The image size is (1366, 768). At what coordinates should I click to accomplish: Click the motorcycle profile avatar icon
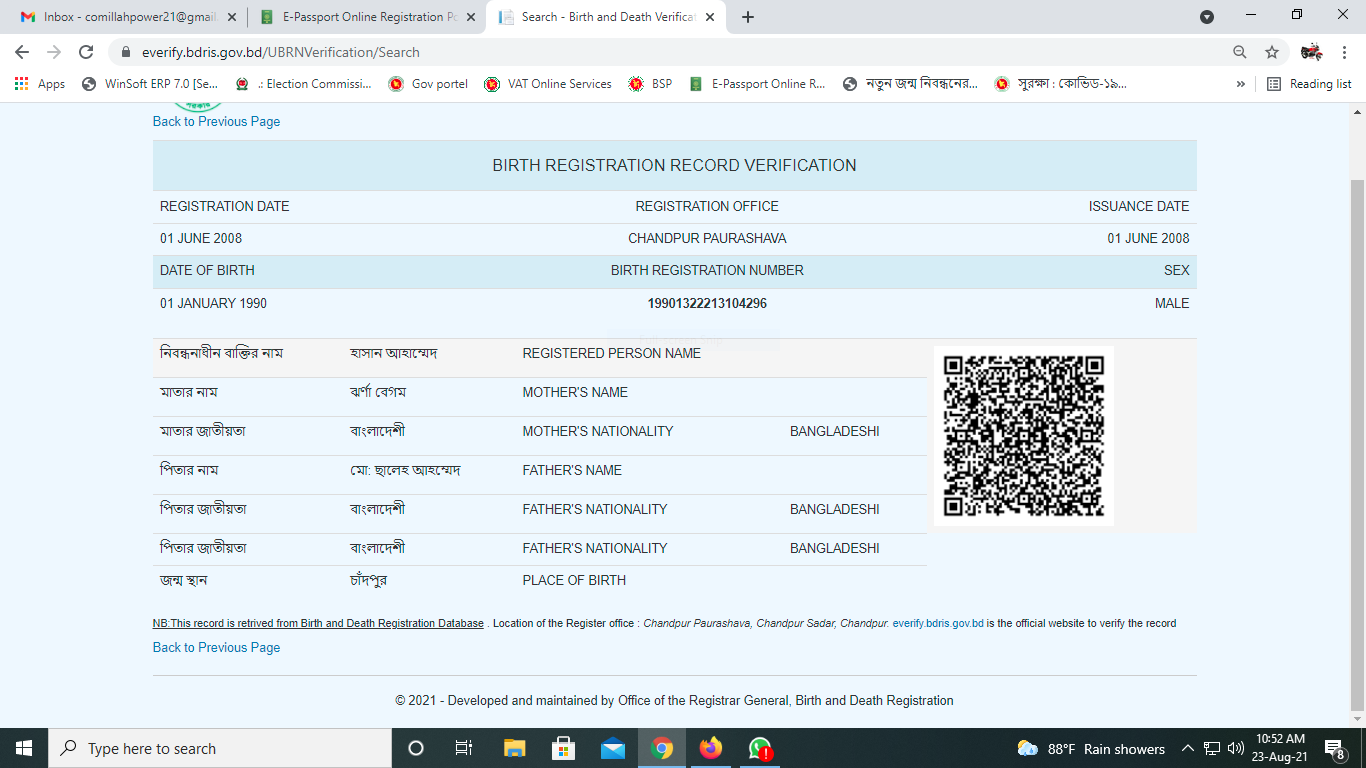[1311, 52]
